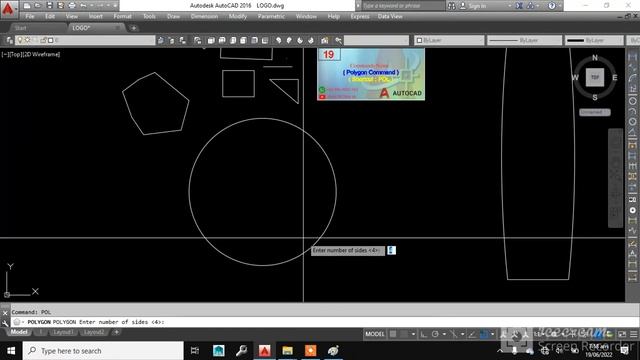
Task: Click the layer states manager icon
Action: click(x=182, y=40)
